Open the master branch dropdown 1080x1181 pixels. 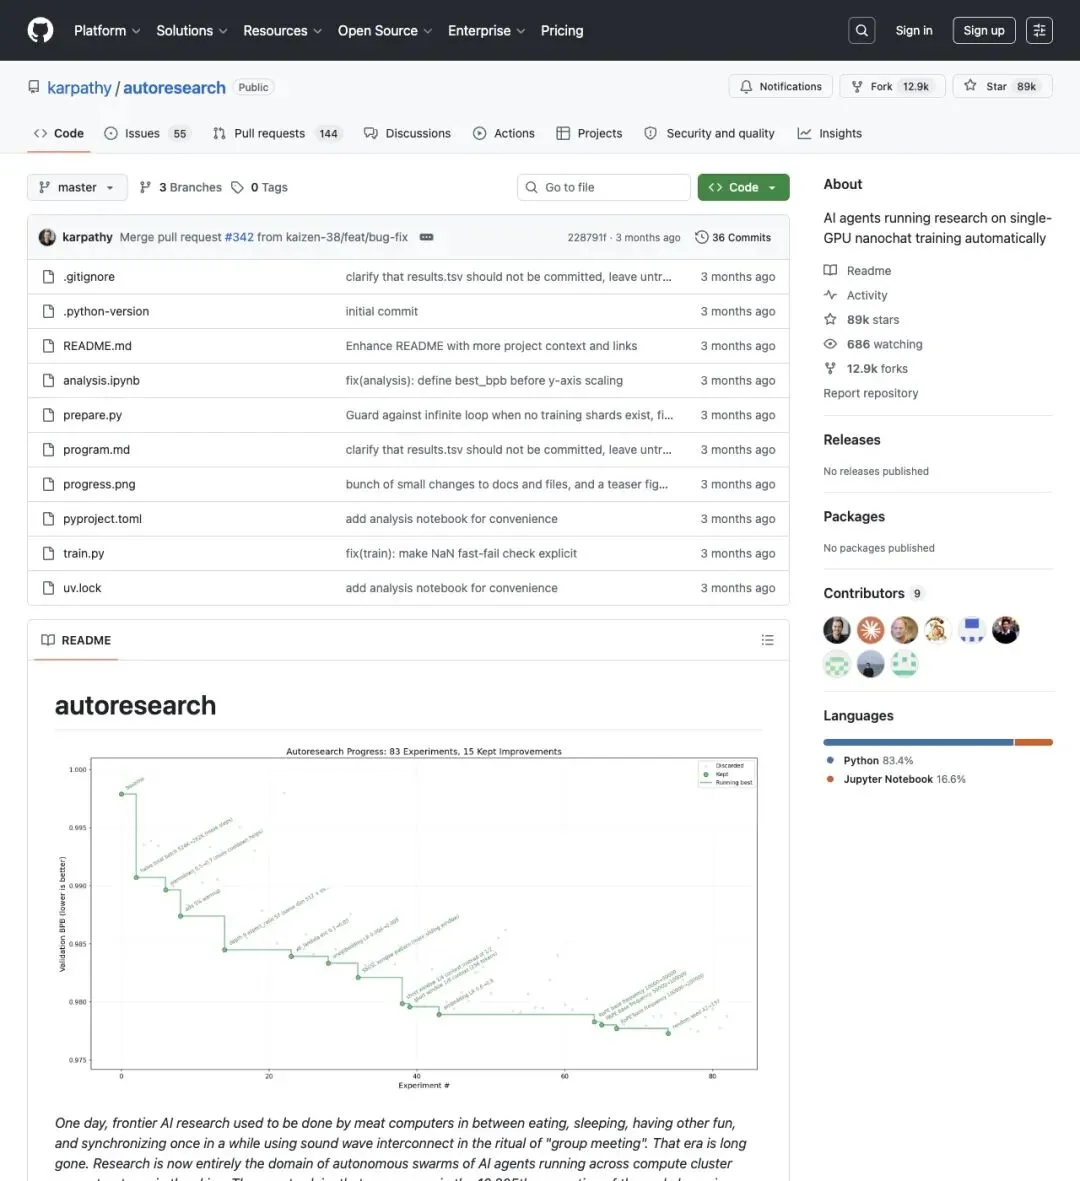point(77,188)
